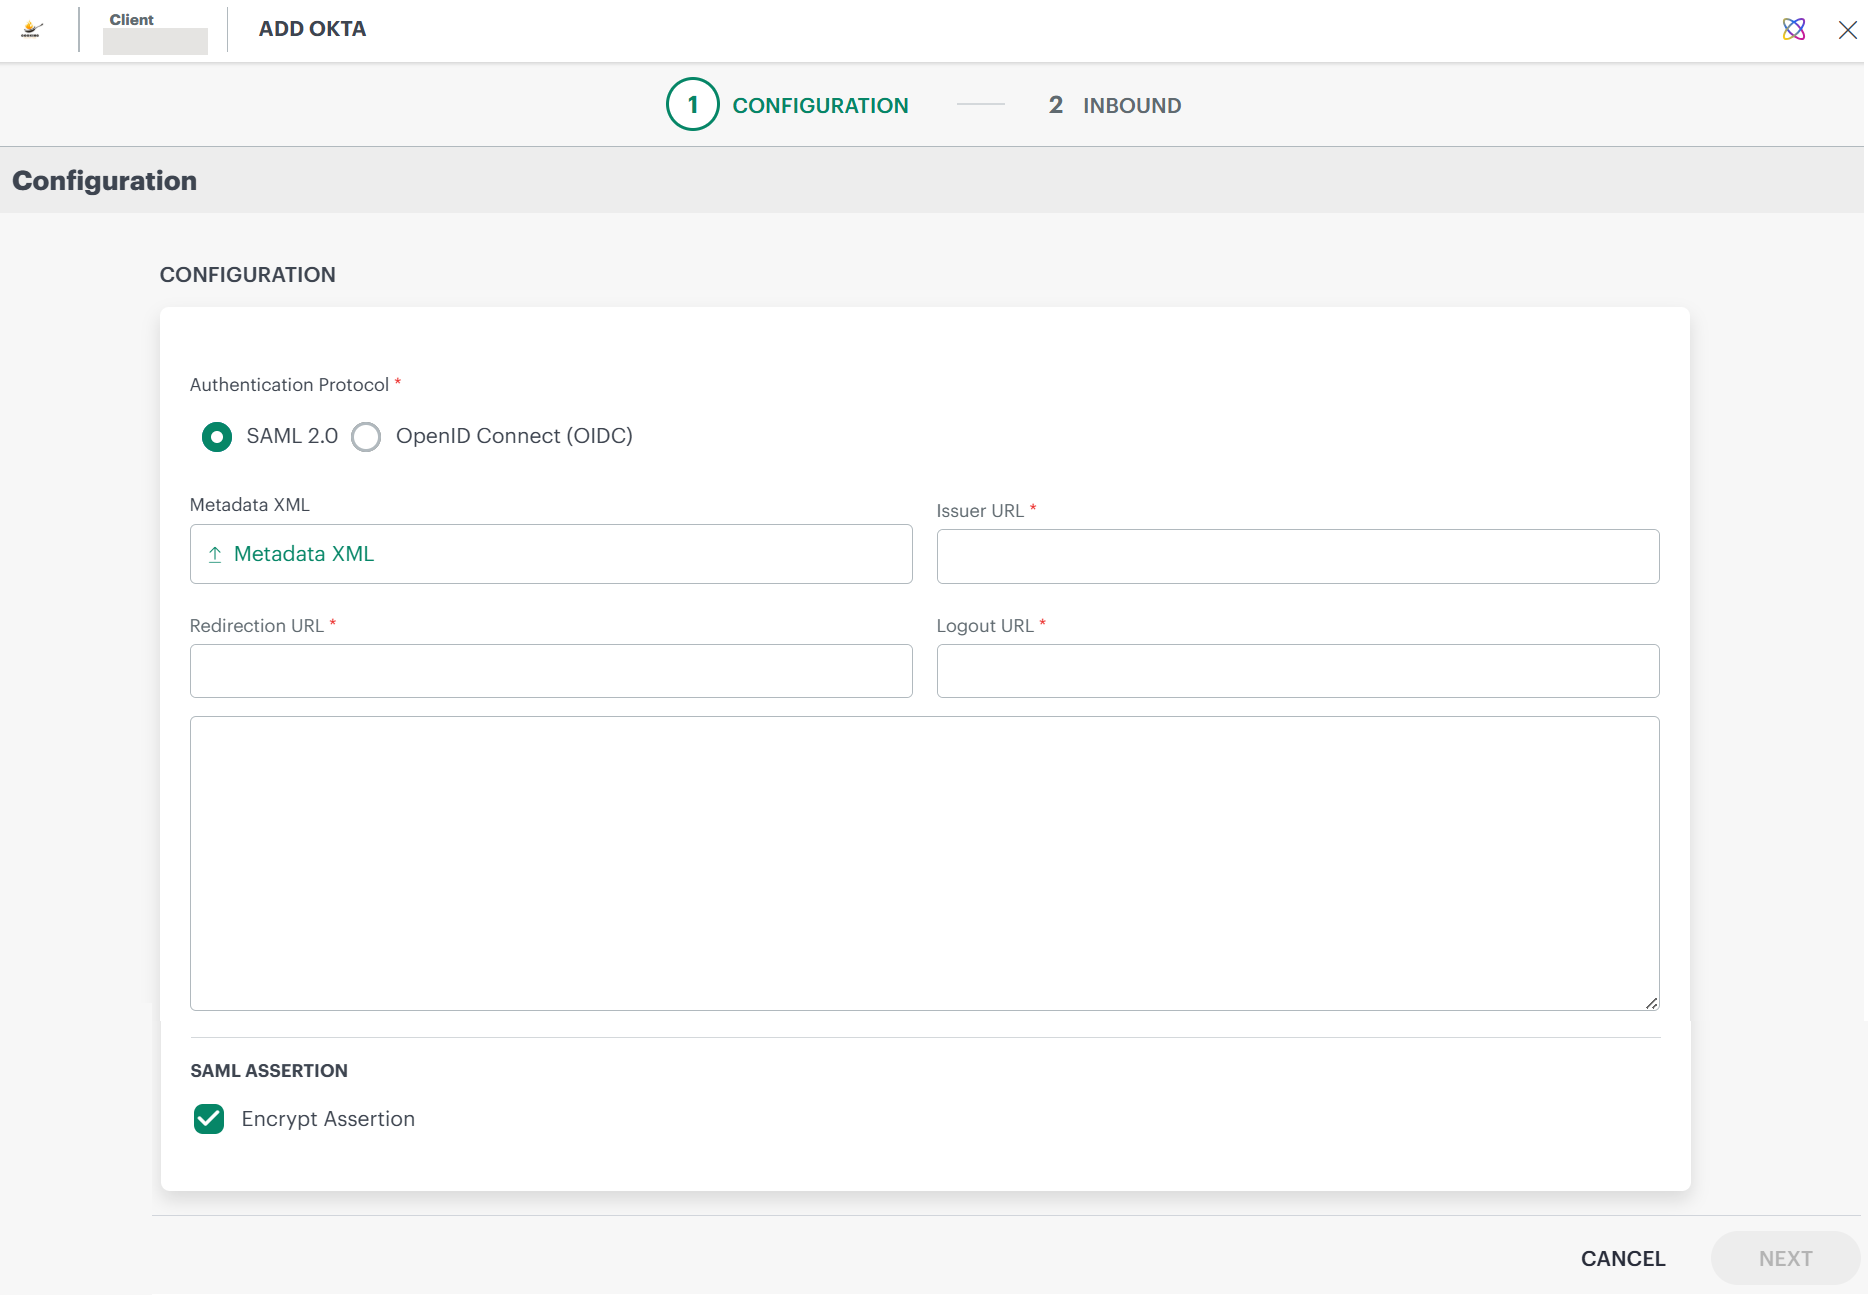Click the Encrypt Assertion label text
The height and width of the screenshot is (1295, 1868).
(328, 1119)
